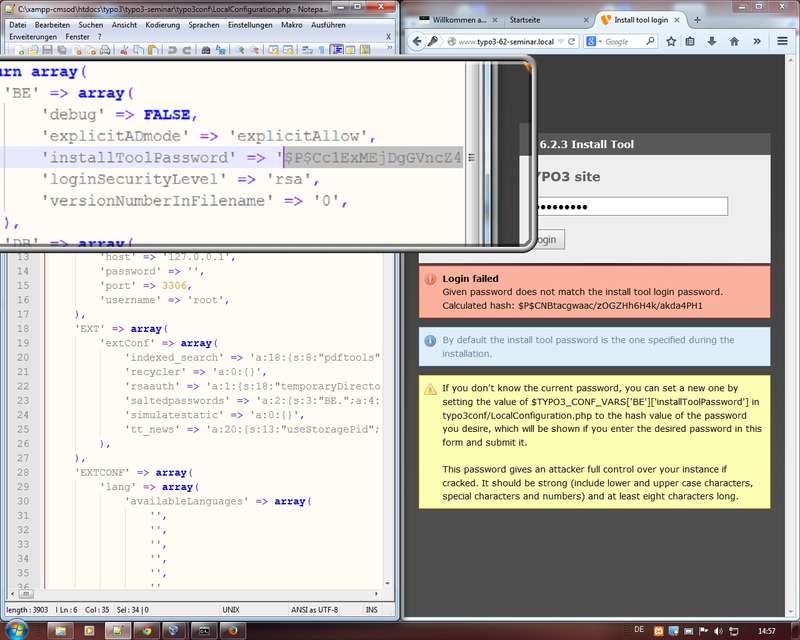Show more Firefox toolbar items chevron

point(757,41)
